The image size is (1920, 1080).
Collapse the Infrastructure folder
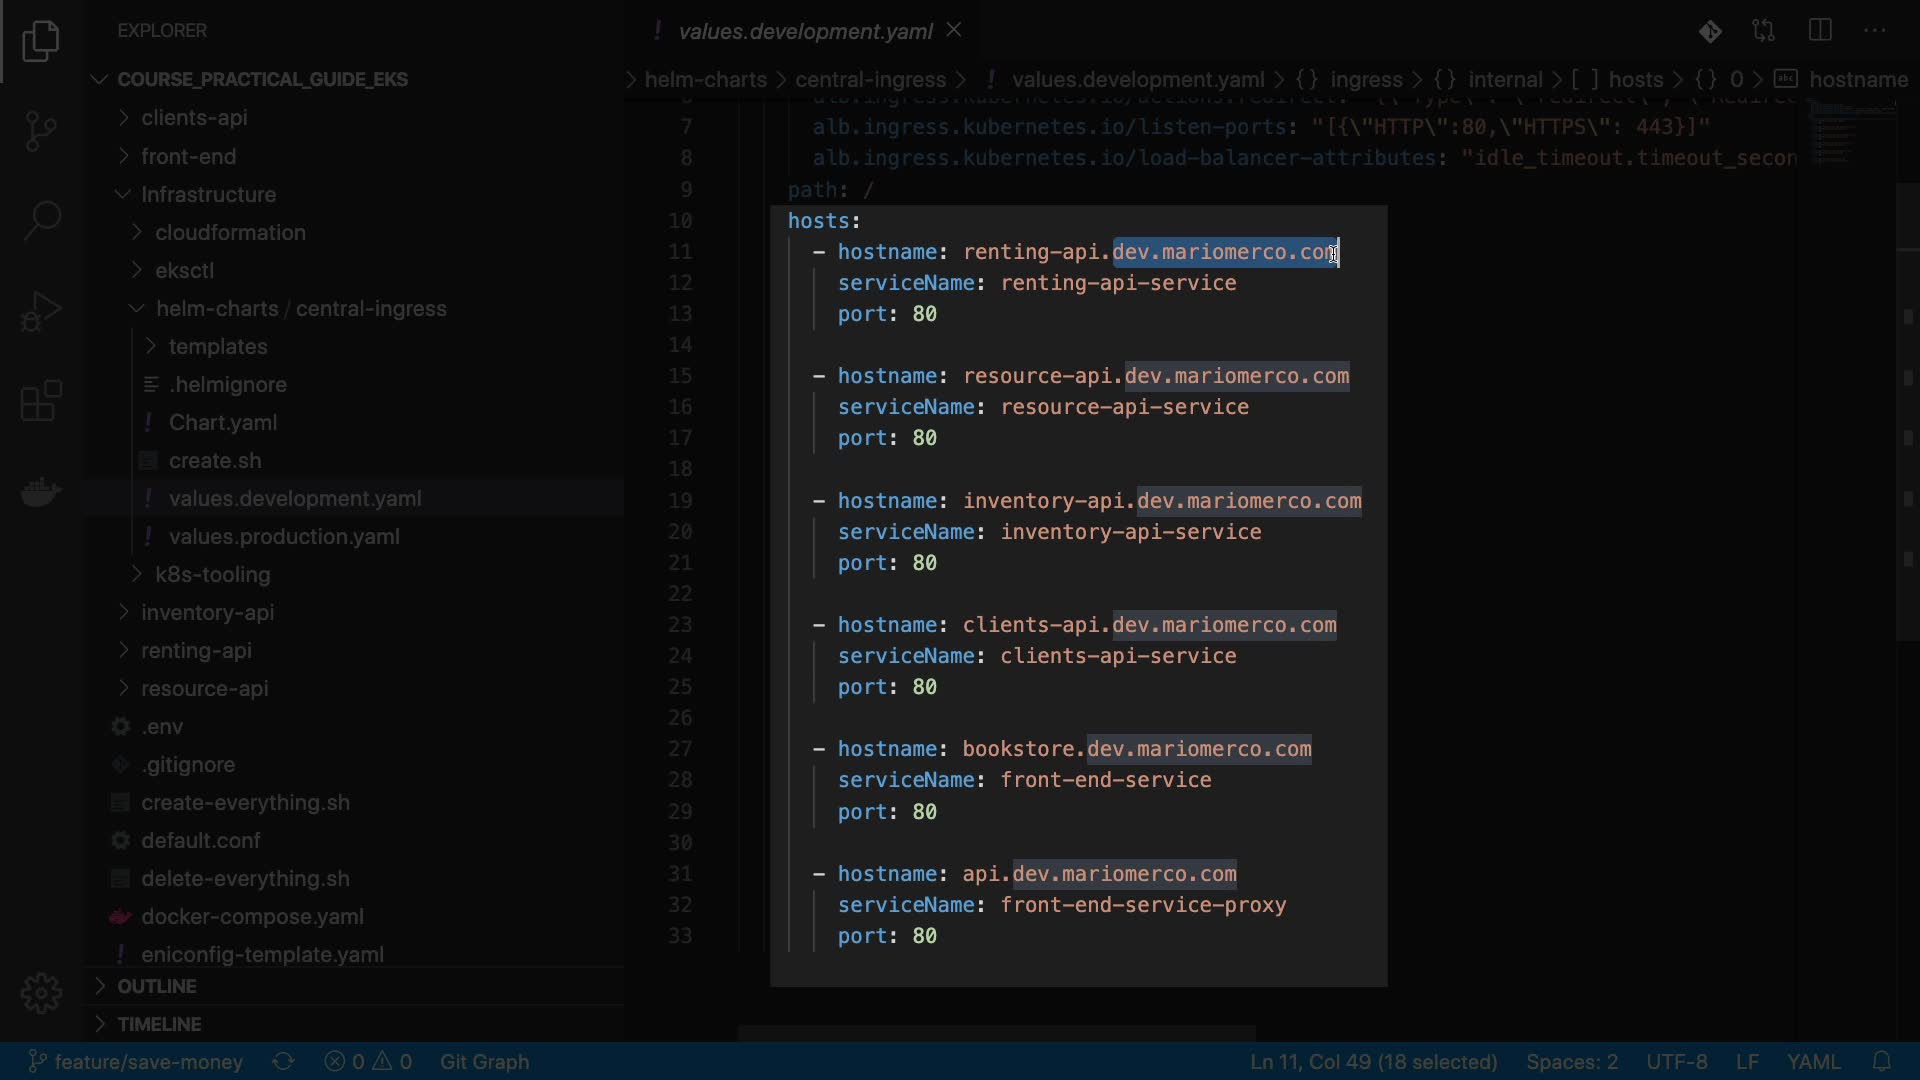click(208, 194)
